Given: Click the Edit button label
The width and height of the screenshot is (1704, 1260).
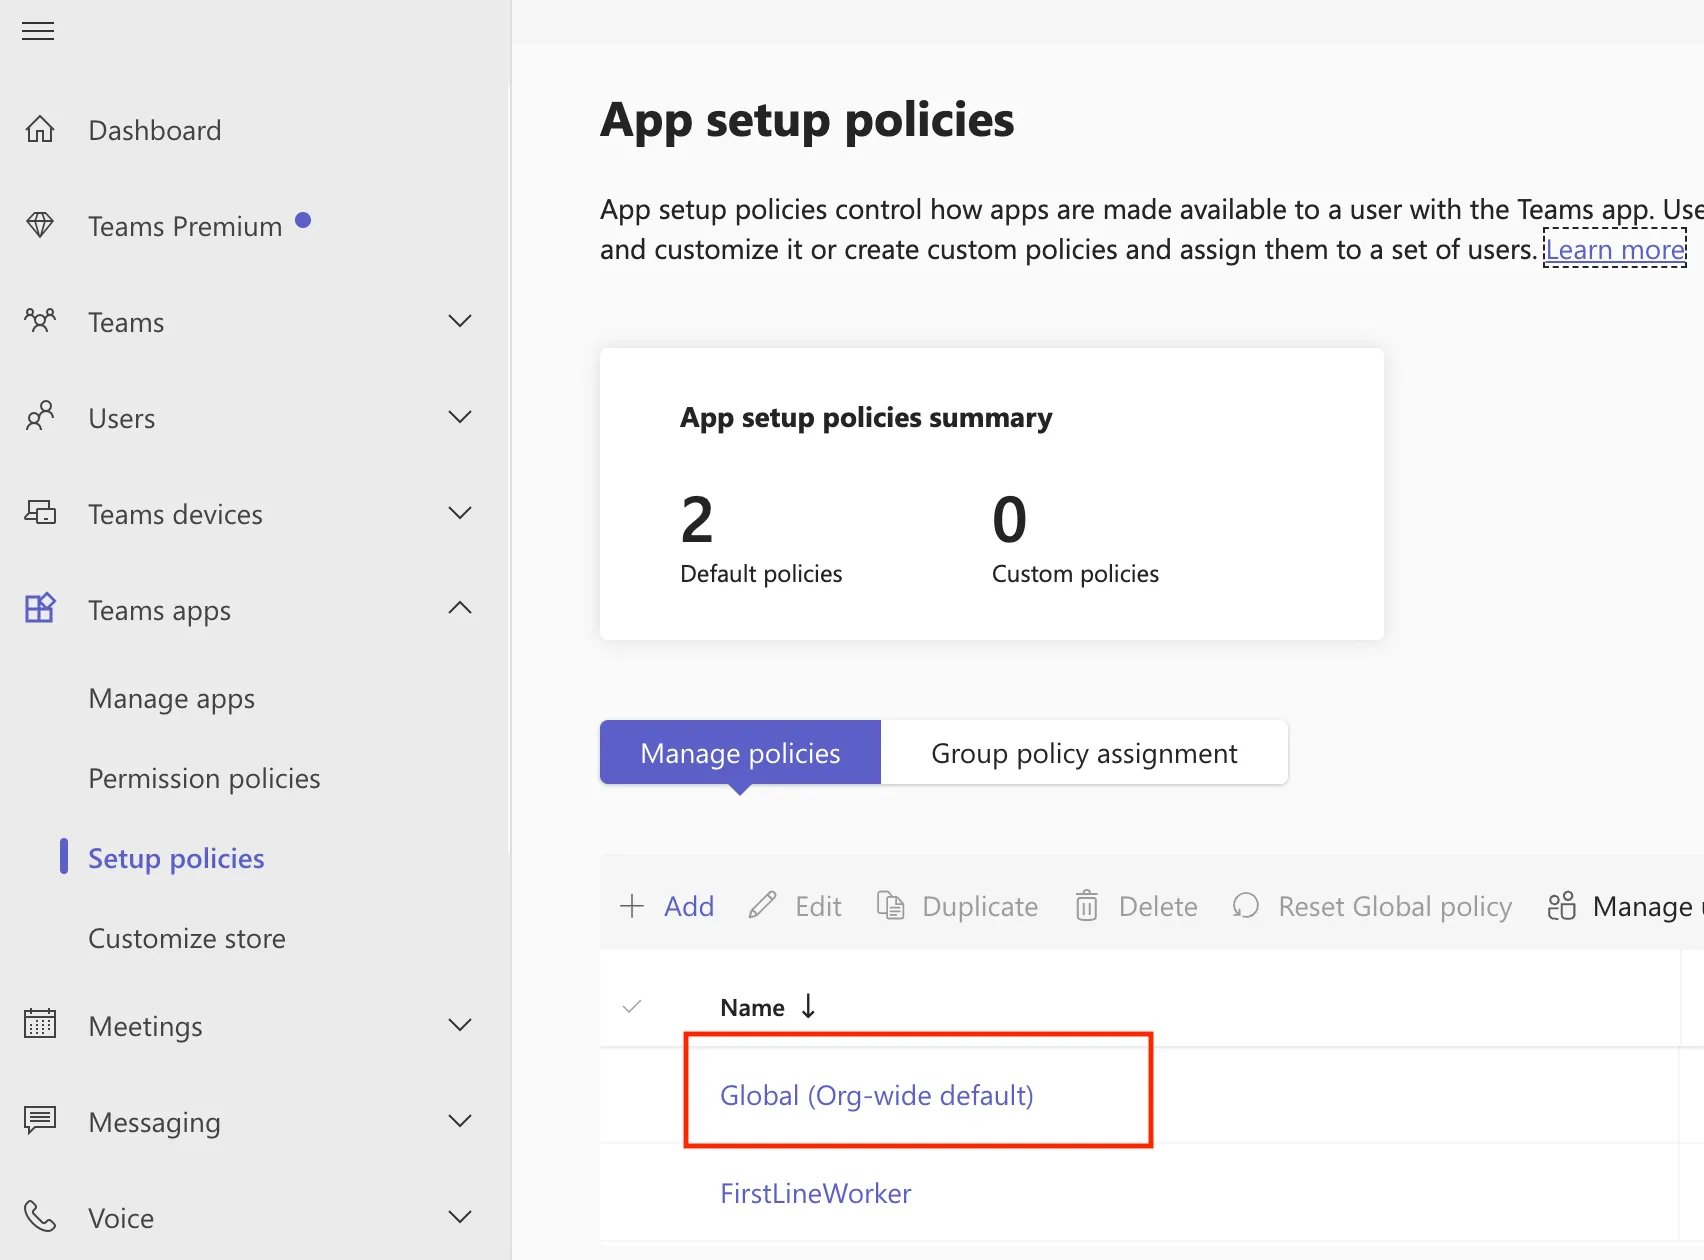Looking at the screenshot, I should pos(818,906).
